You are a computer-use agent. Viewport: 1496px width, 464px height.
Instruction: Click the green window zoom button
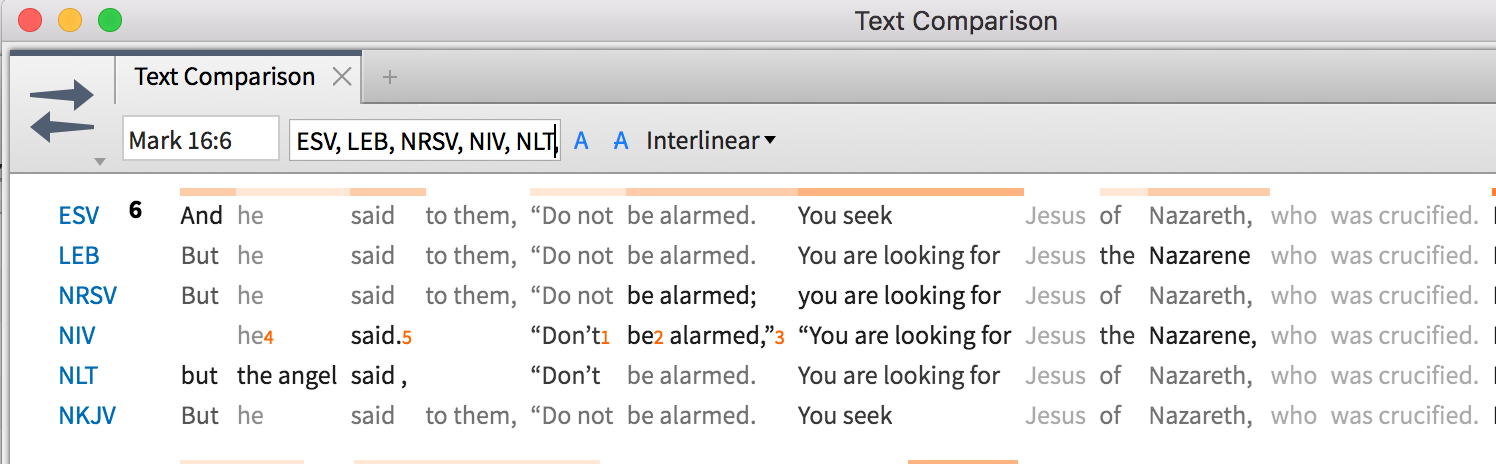pyautogui.click(x=109, y=20)
